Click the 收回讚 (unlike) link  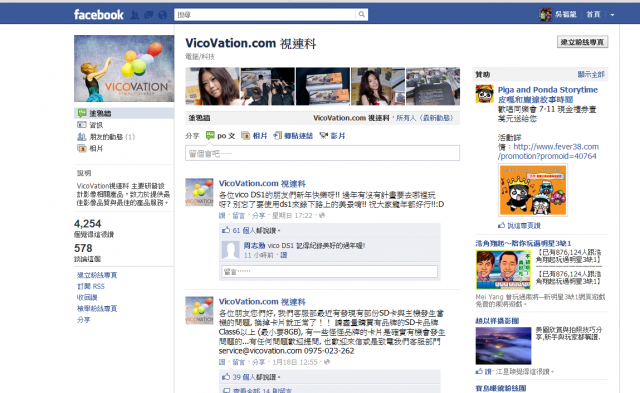click(x=87, y=297)
